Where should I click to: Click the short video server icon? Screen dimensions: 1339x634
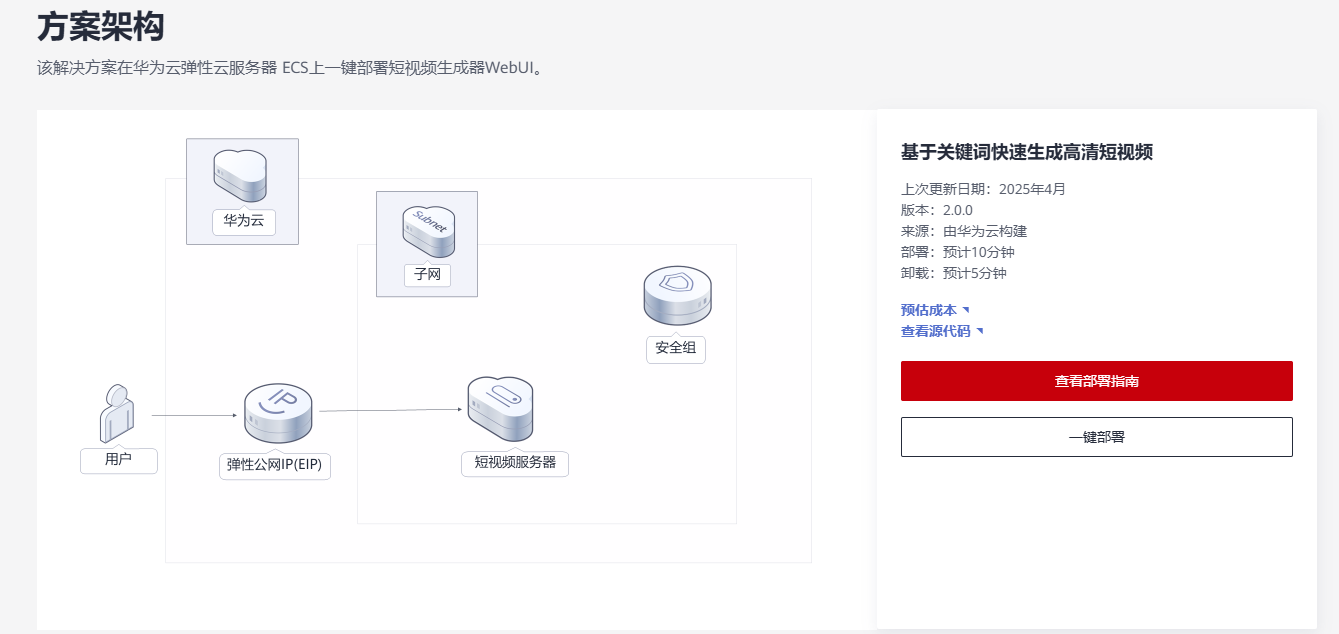tap(500, 410)
